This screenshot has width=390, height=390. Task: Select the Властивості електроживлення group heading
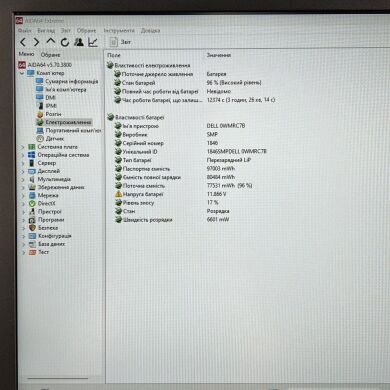(149, 65)
